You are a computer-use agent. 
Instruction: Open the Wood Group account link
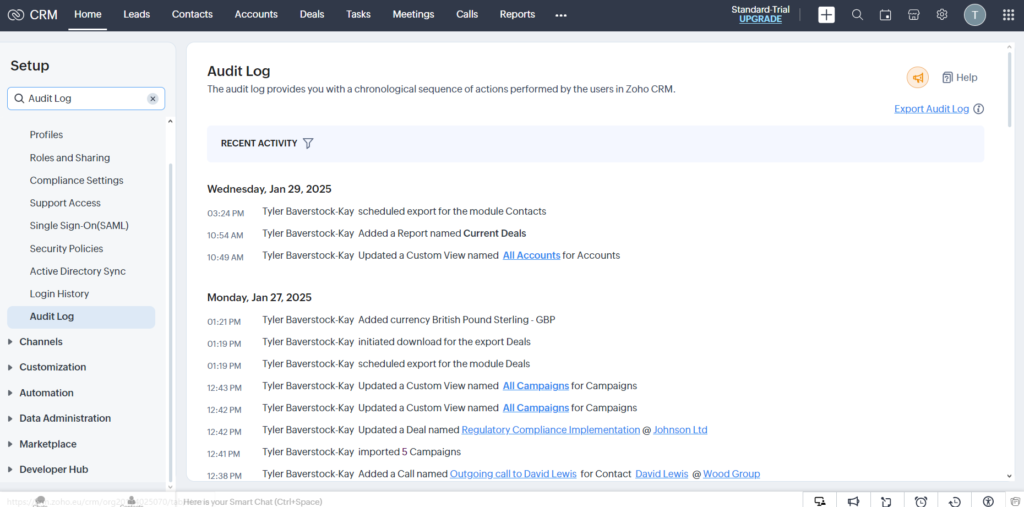pos(731,474)
